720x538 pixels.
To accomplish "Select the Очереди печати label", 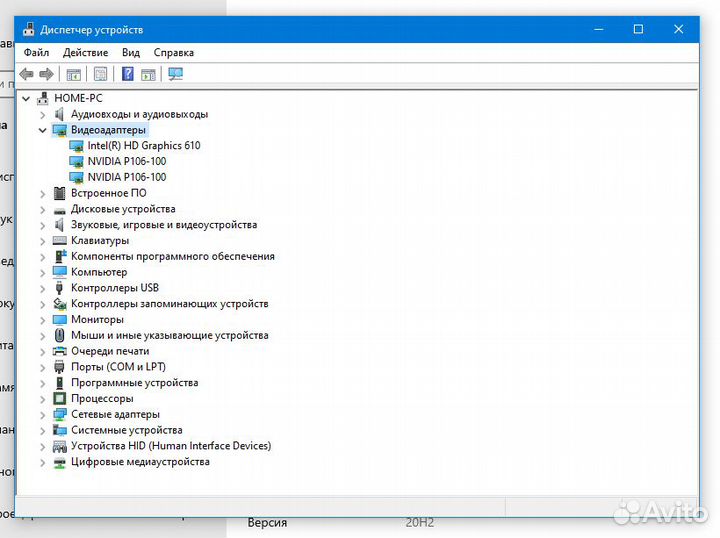I will pyautogui.click(x=110, y=351).
